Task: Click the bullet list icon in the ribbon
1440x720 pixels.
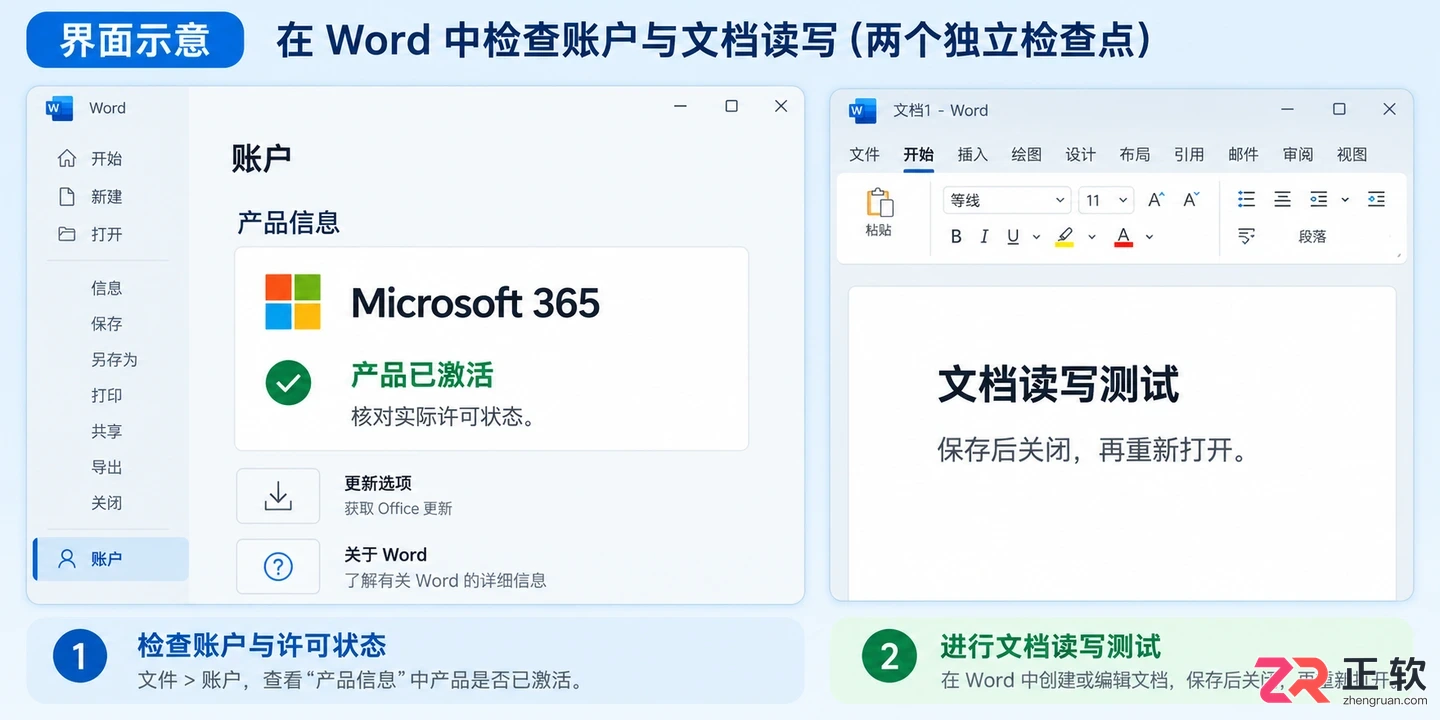Action: (1246, 199)
